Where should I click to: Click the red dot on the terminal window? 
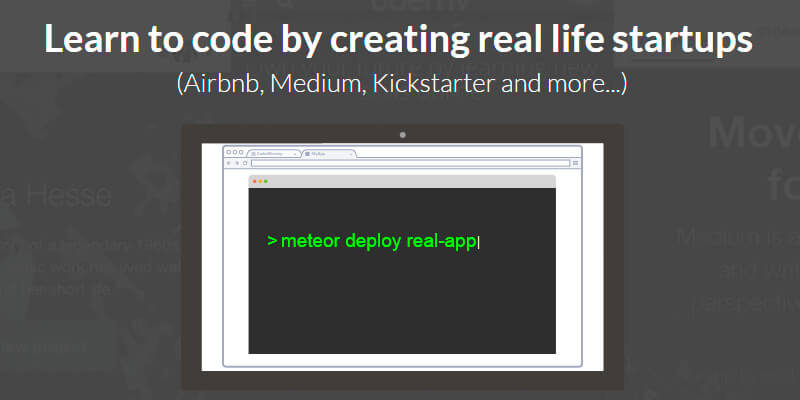tap(254, 181)
